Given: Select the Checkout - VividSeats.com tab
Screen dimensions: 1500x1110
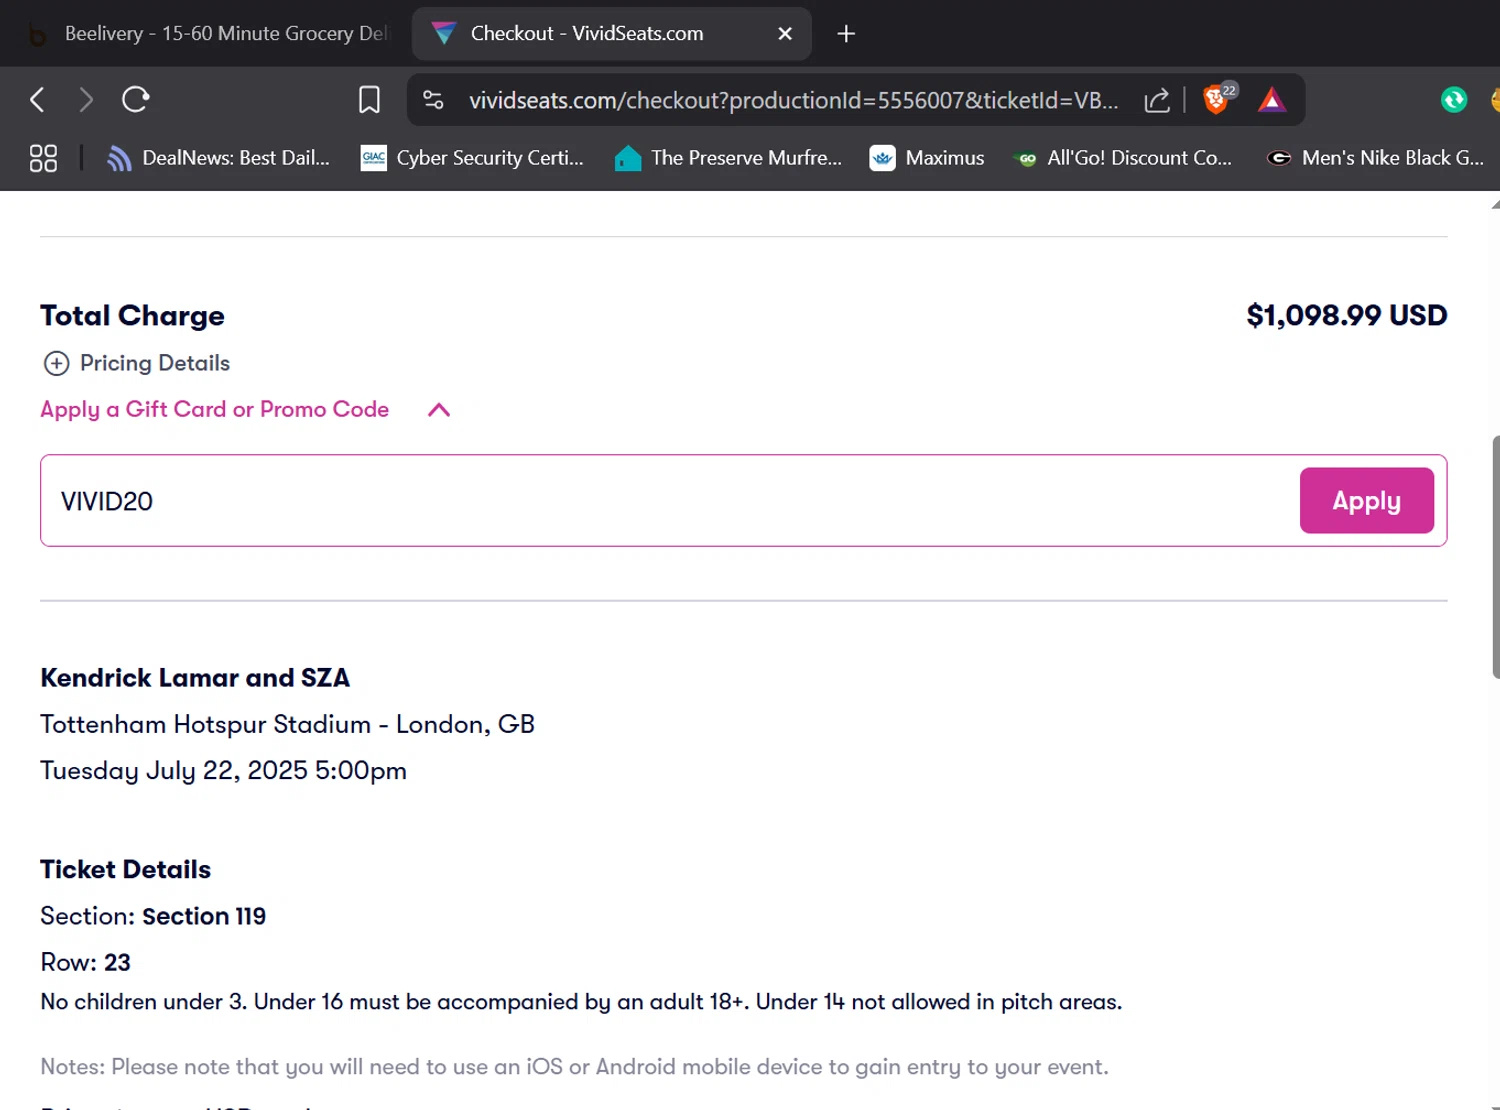Looking at the screenshot, I should (610, 34).
